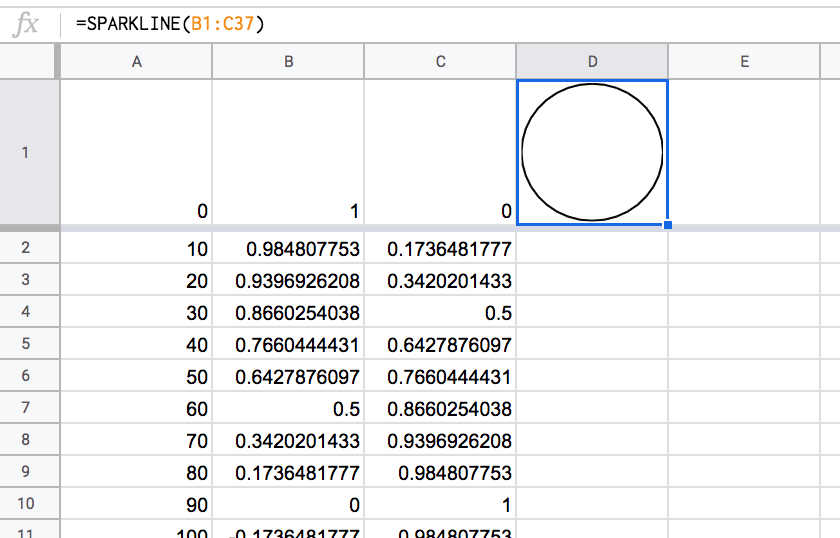Click the circle sparkline chart in D1
Screen dimensions: 840x538
click(x=592, y=152)
